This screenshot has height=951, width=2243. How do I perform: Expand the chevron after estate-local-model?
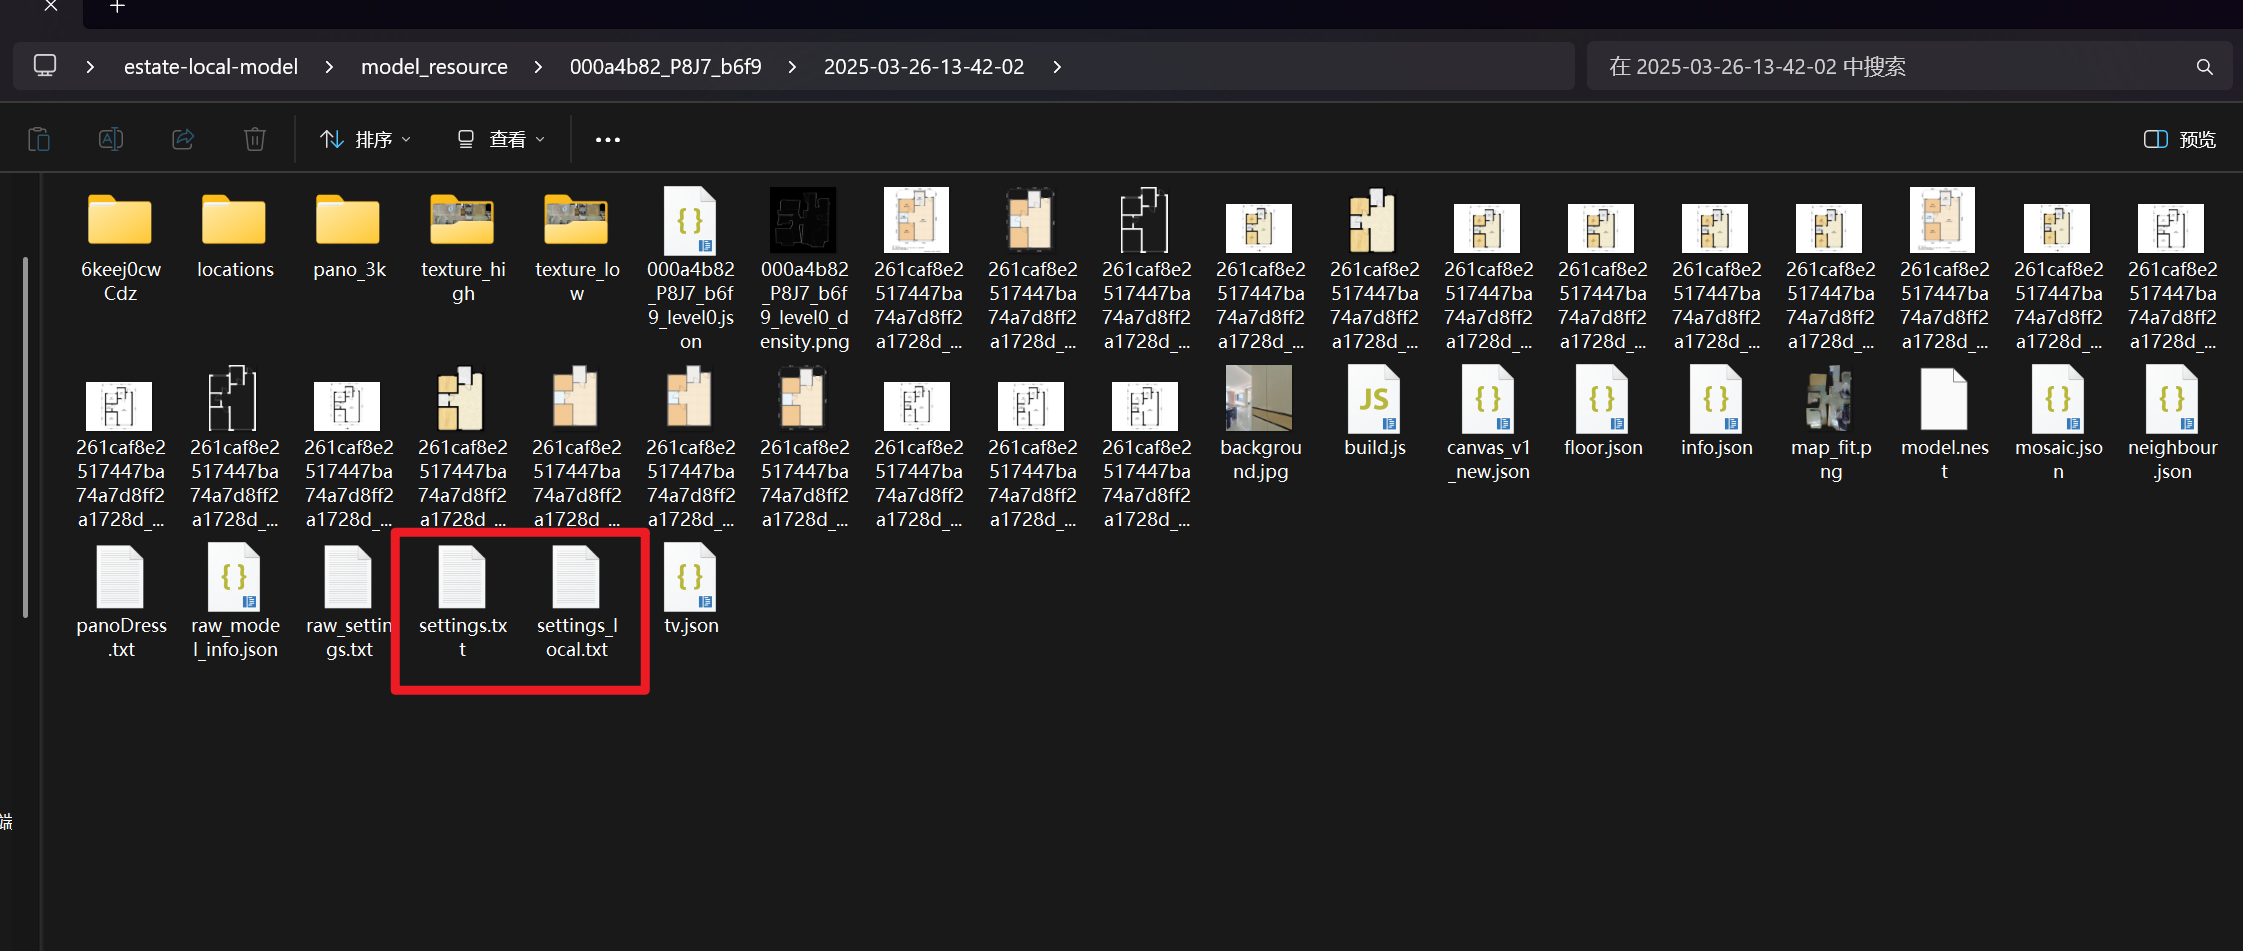[329, 67]
